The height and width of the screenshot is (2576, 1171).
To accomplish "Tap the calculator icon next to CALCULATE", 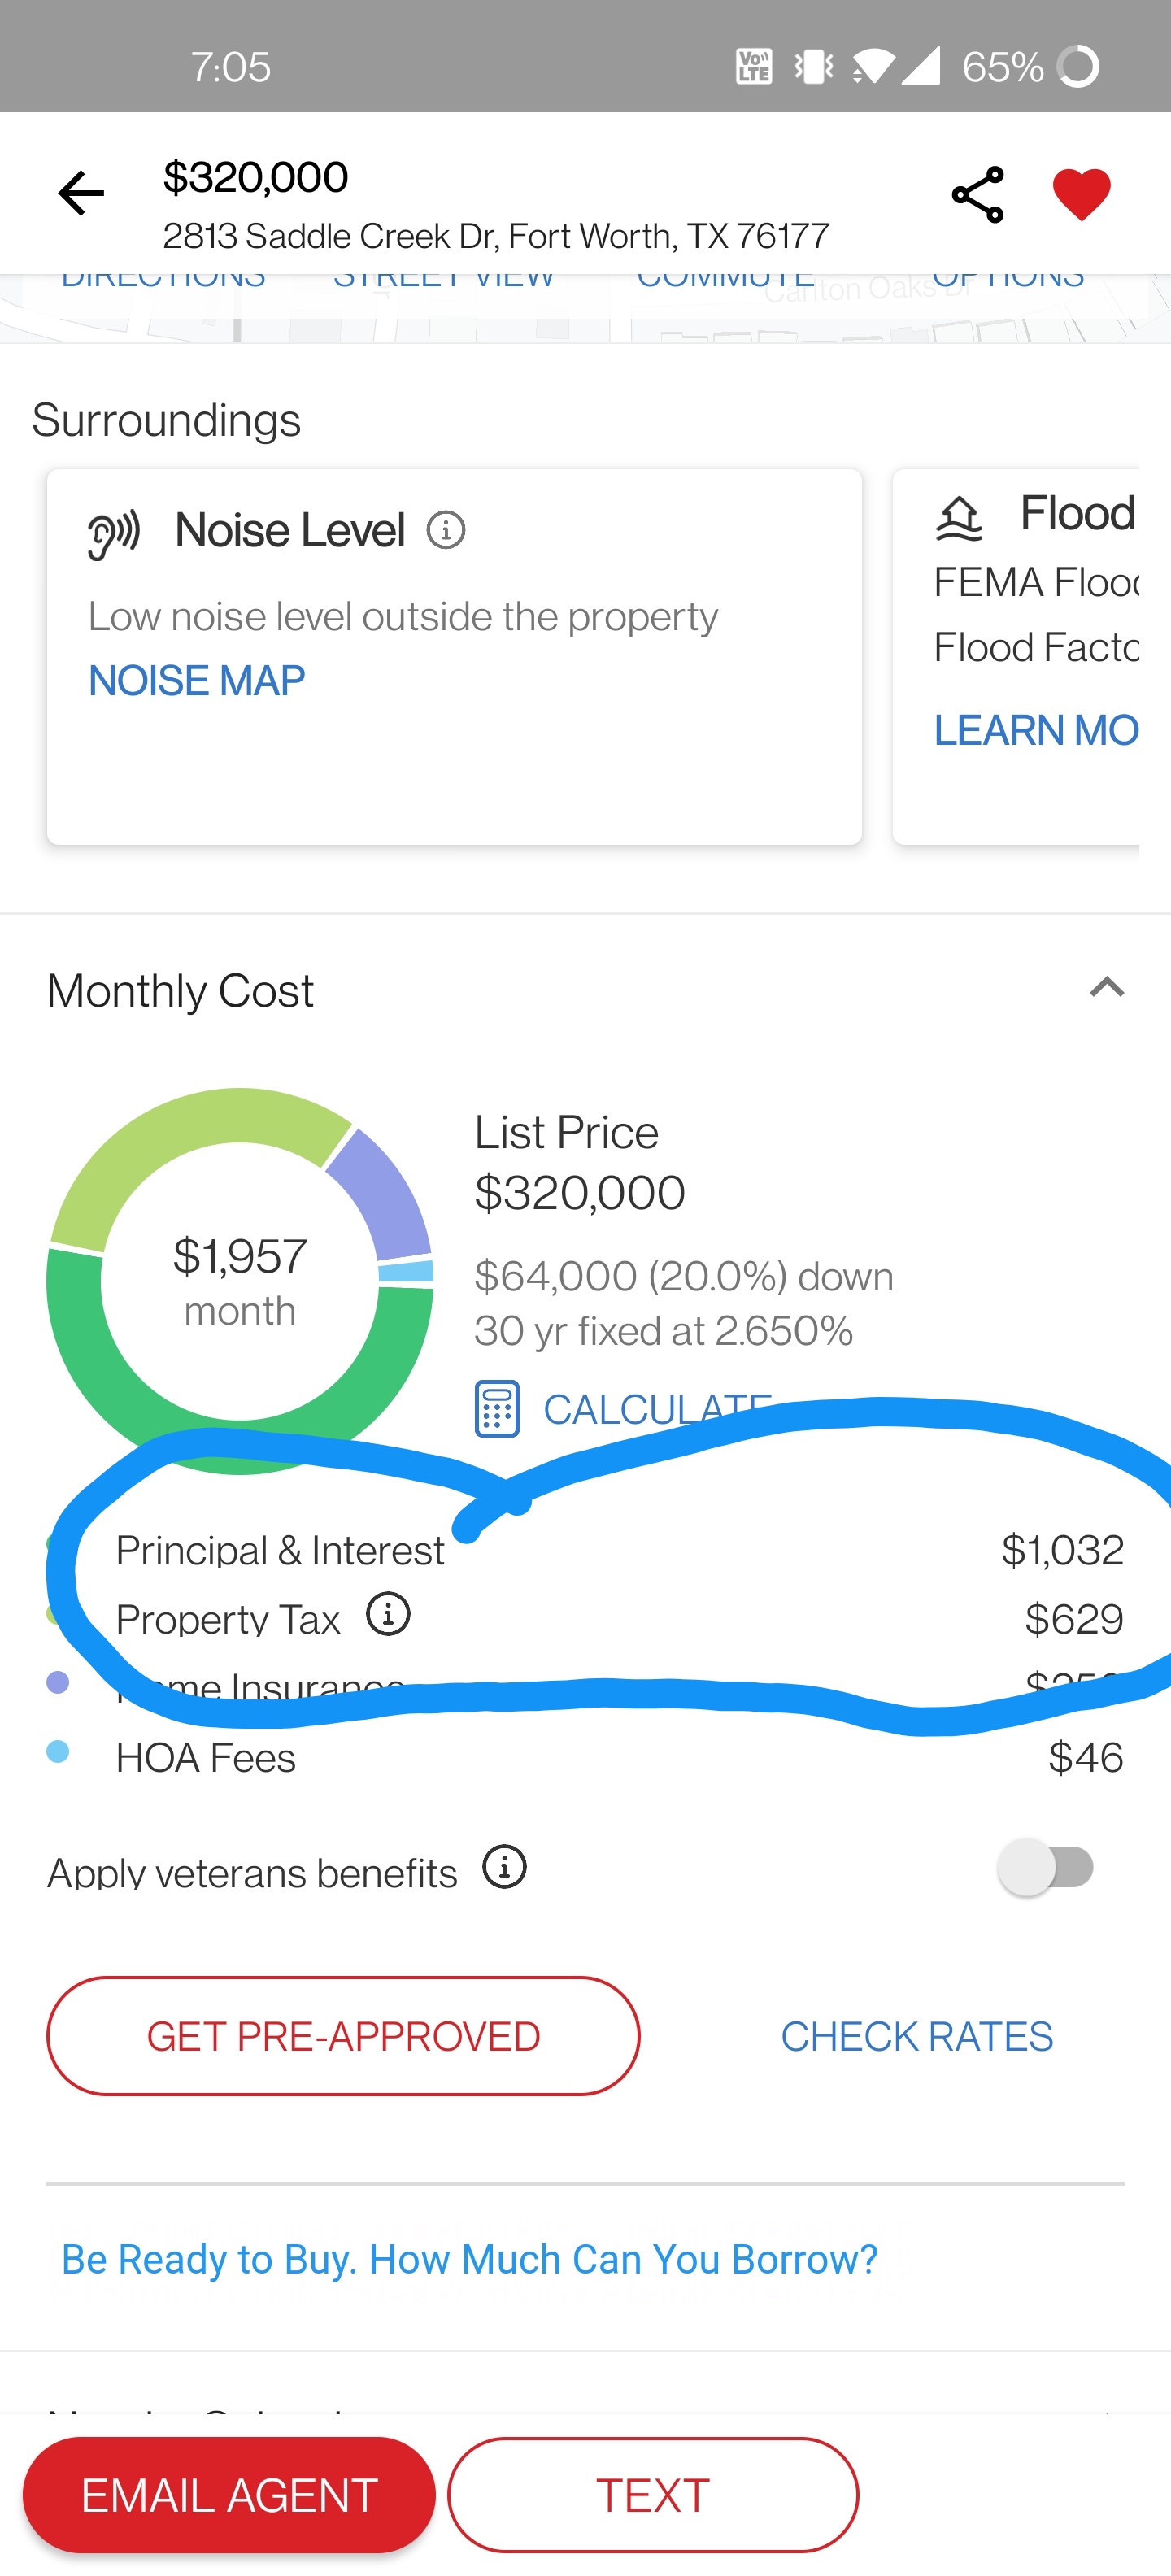I will [498, 1408].
